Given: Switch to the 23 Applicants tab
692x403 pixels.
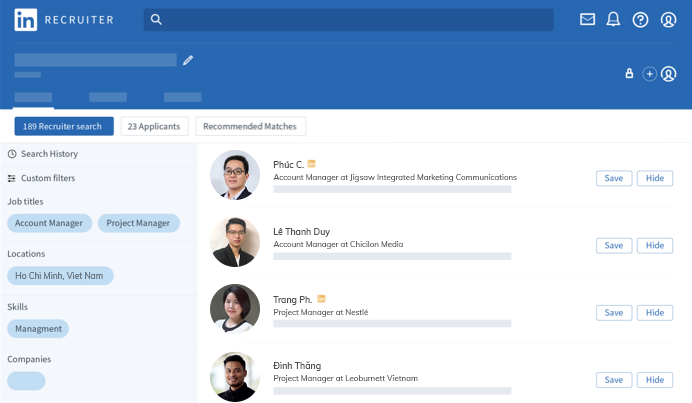Looking at the screenshot, I should pyautogui.click(x=154, y=126).
